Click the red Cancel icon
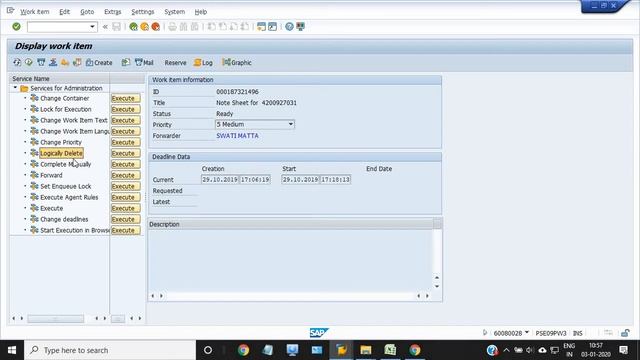640x360 pixels. coord(156,27)
